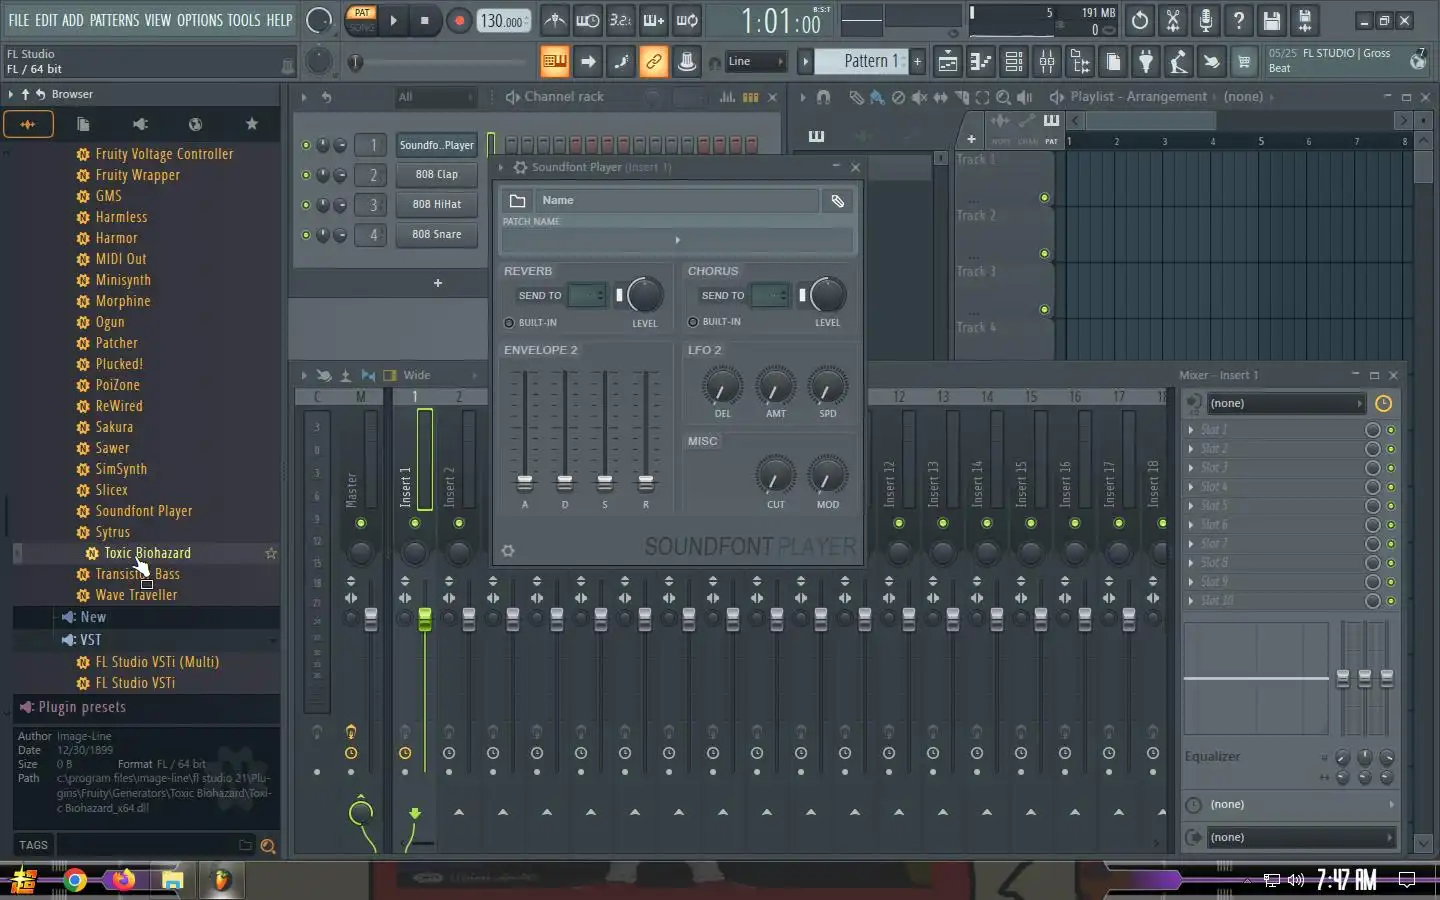1440x900 pixels.
Task: Click the undo history circular arrow icon
Action: point(1140,20)
